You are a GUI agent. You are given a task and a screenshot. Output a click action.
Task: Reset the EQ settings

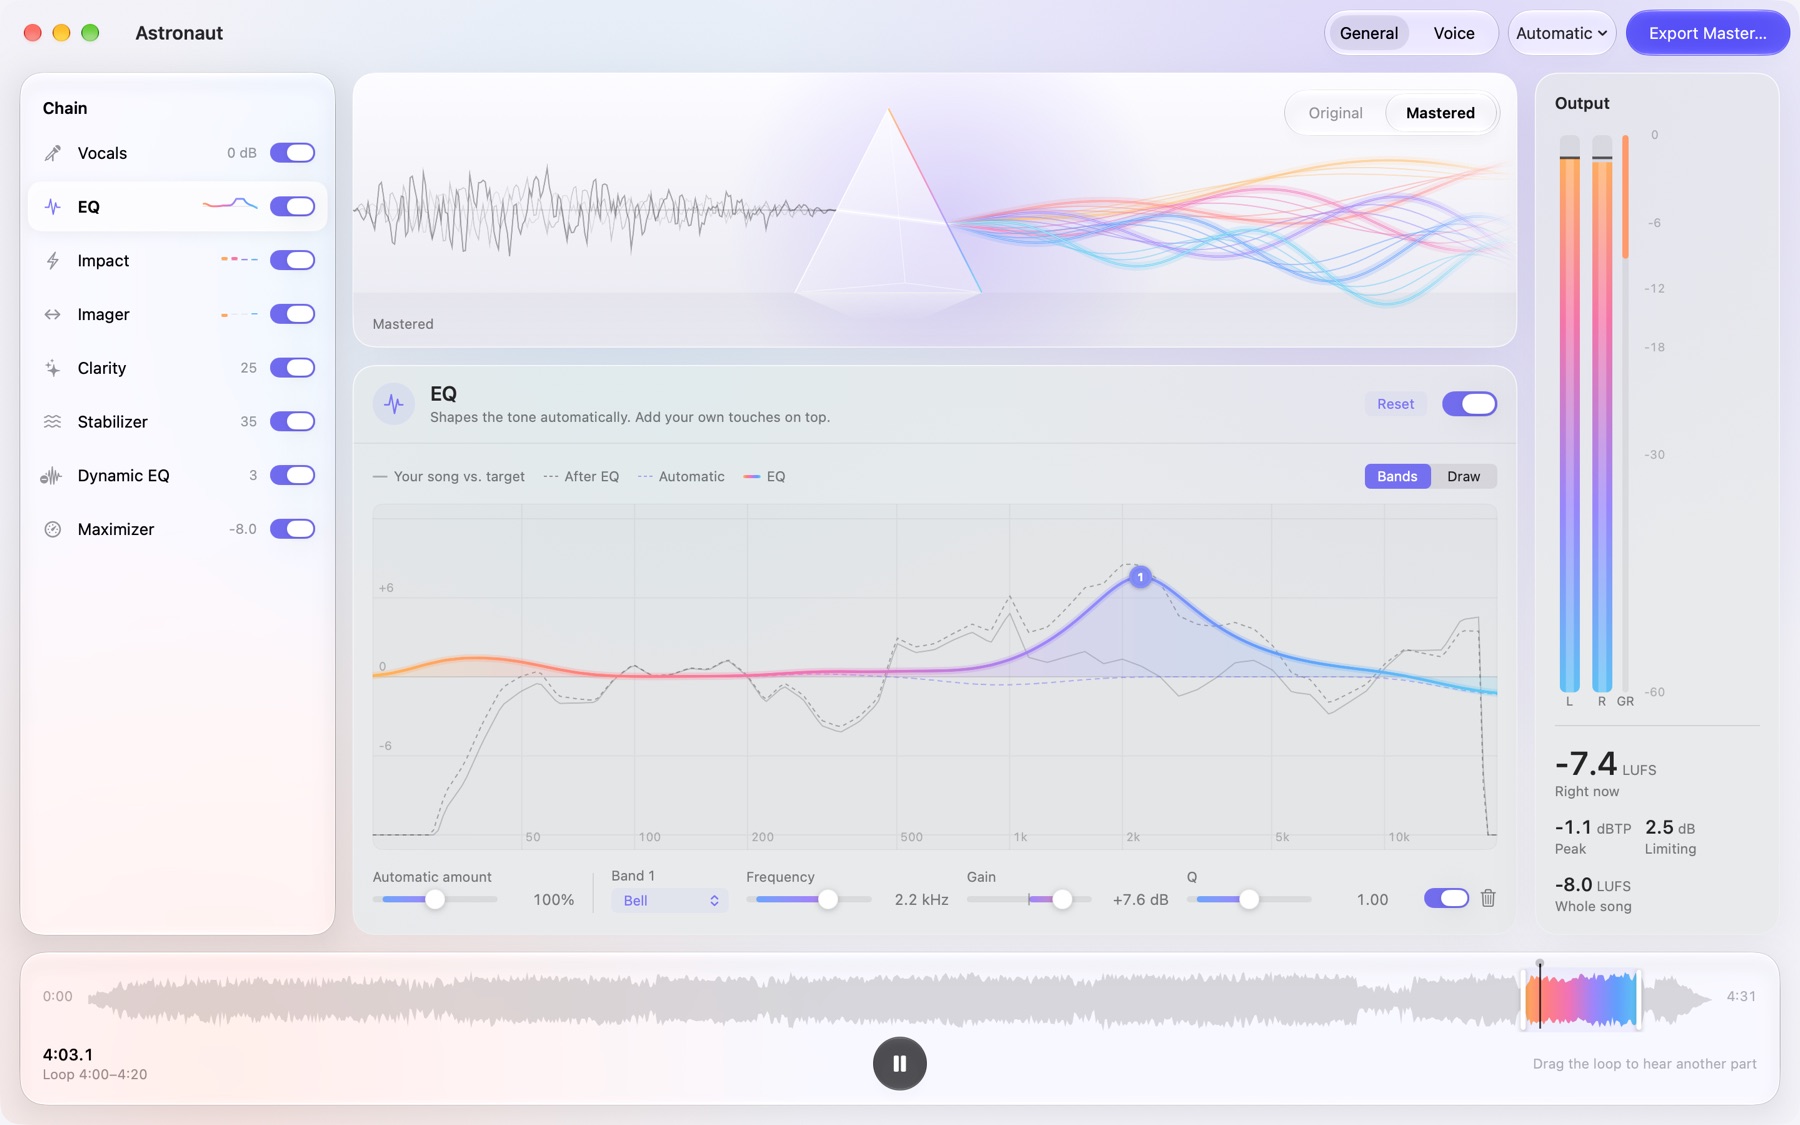tap(1395, 404)
